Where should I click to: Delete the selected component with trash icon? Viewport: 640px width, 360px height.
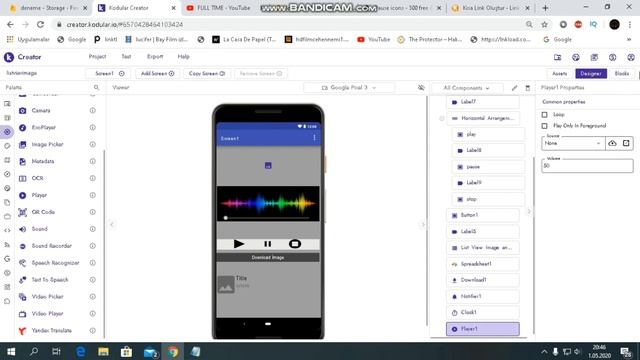[x=527, y=88]
